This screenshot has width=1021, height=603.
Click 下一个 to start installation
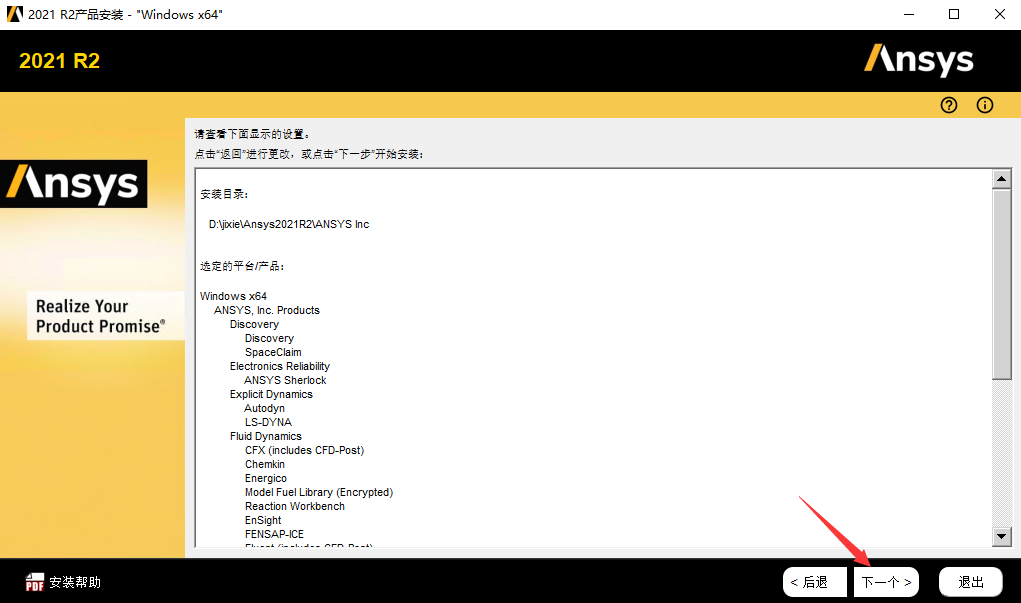(885, 581)
